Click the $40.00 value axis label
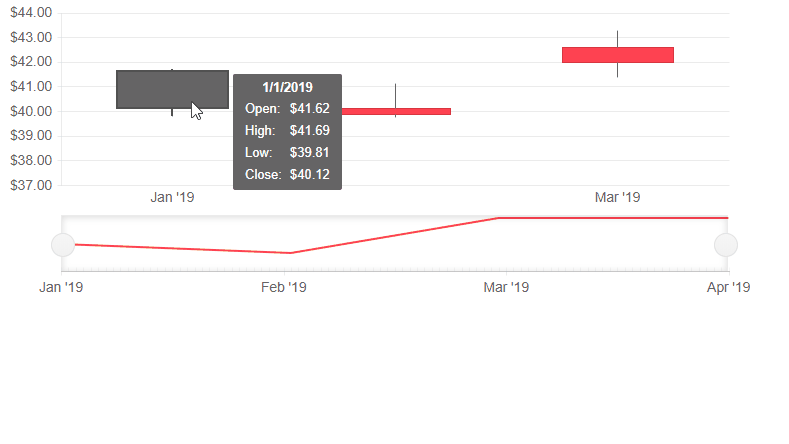Image resolution: width=789 pixels, height=444 pixels. pos(31,111)
